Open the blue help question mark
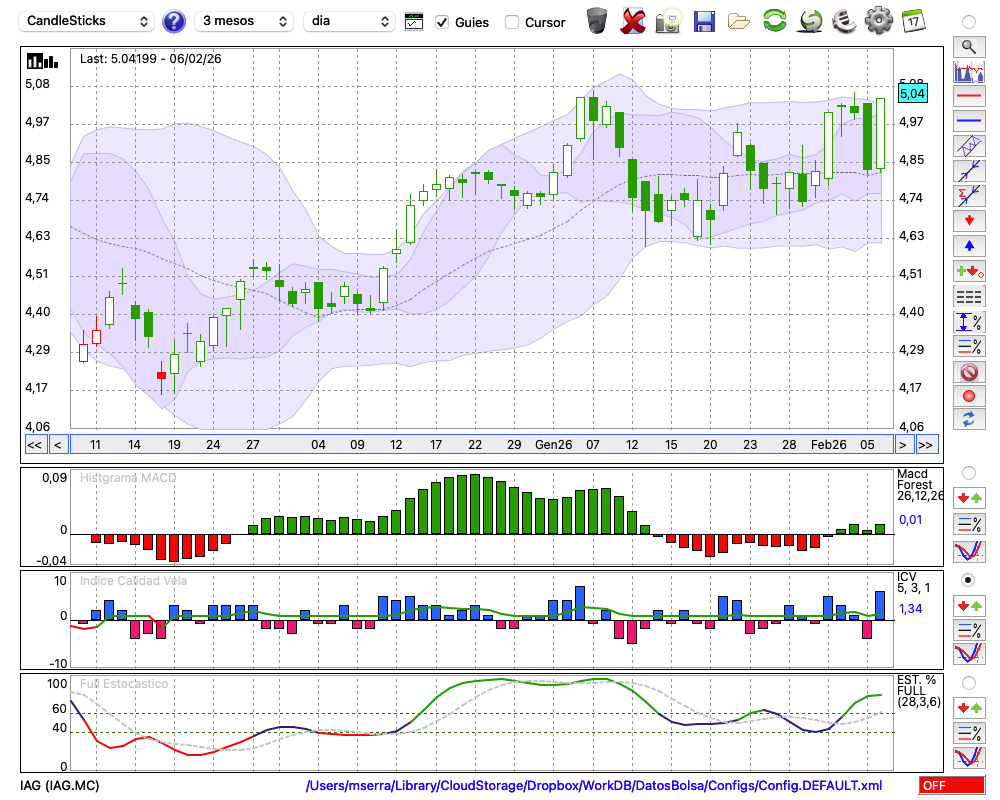 [x=173, y=21]
